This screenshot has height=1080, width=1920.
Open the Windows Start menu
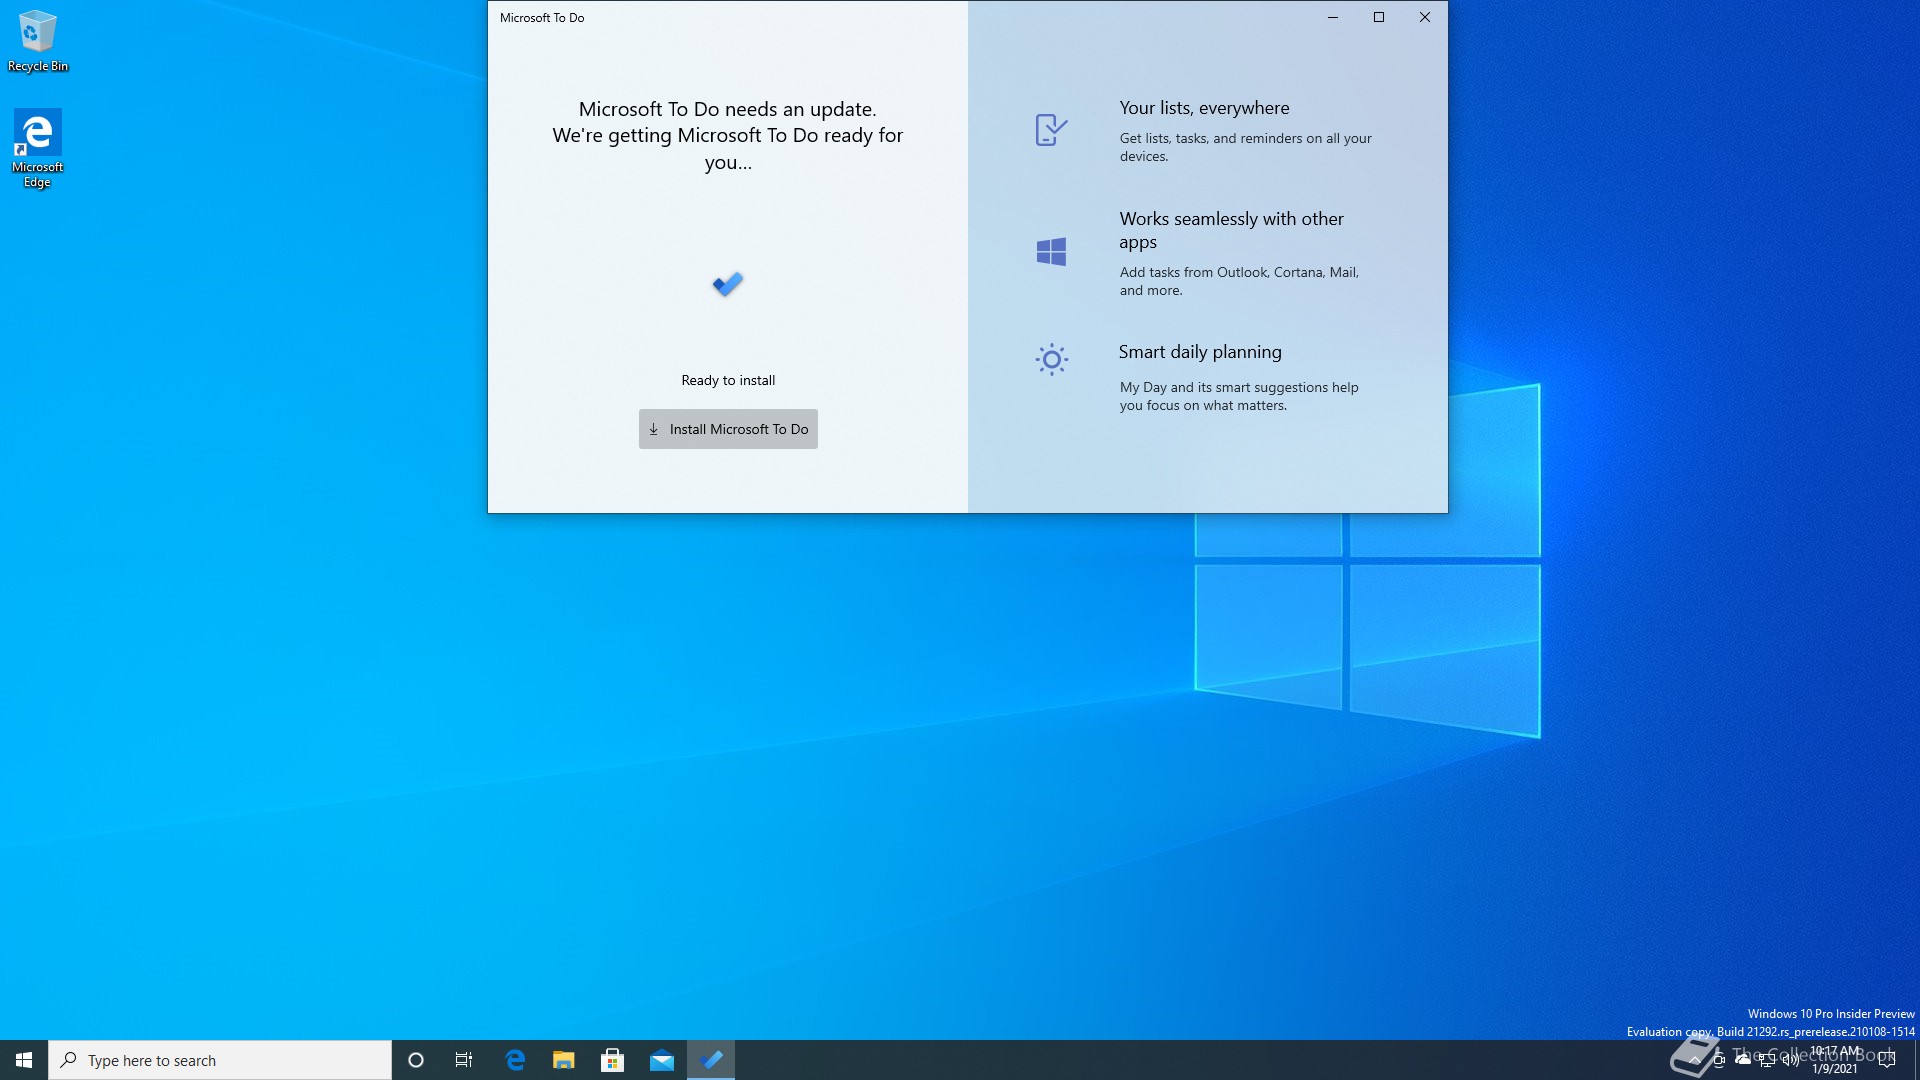coord(24,1060)
